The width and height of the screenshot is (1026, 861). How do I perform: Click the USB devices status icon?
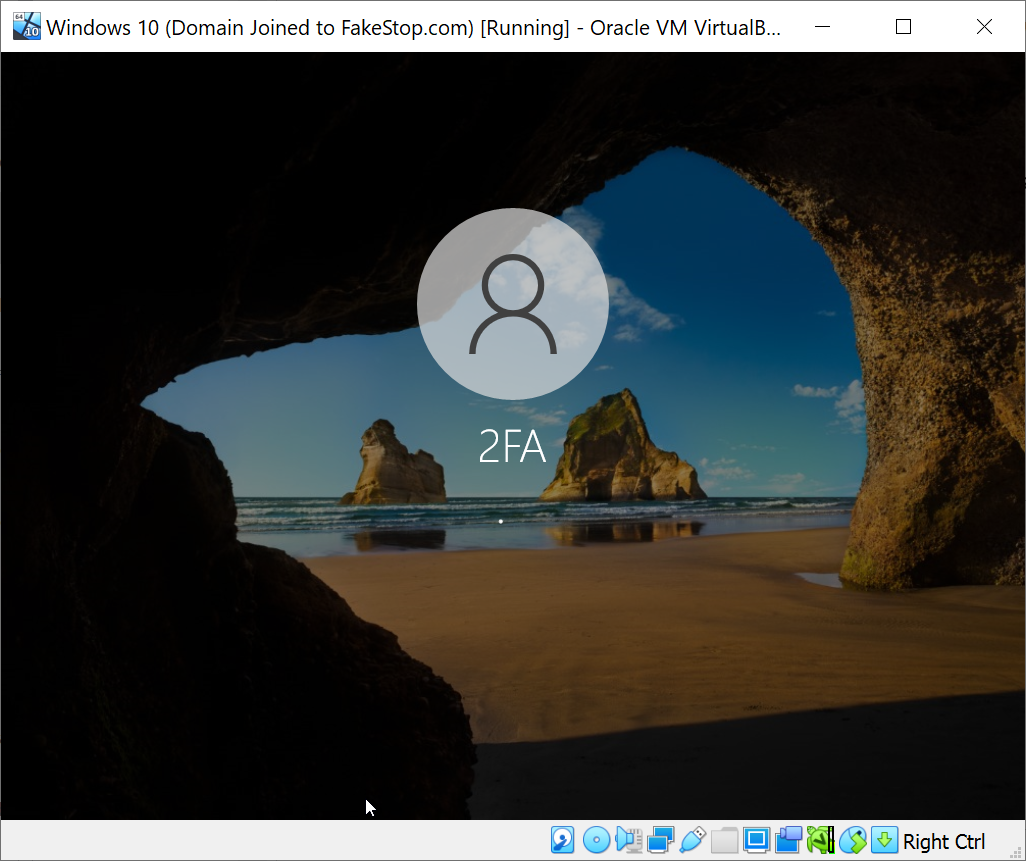[692, 840]
